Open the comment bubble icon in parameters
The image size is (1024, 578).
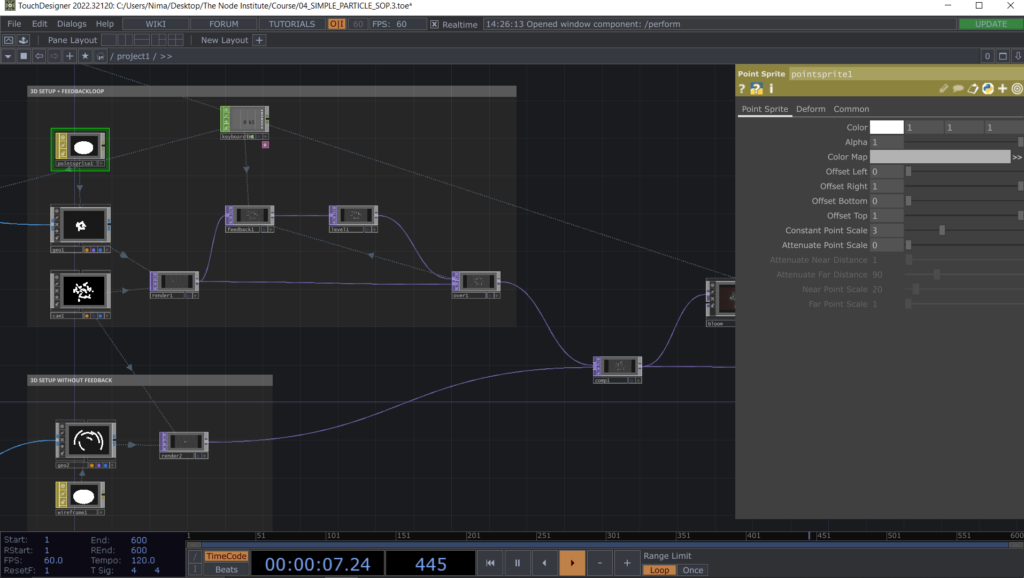pos(958,89)
